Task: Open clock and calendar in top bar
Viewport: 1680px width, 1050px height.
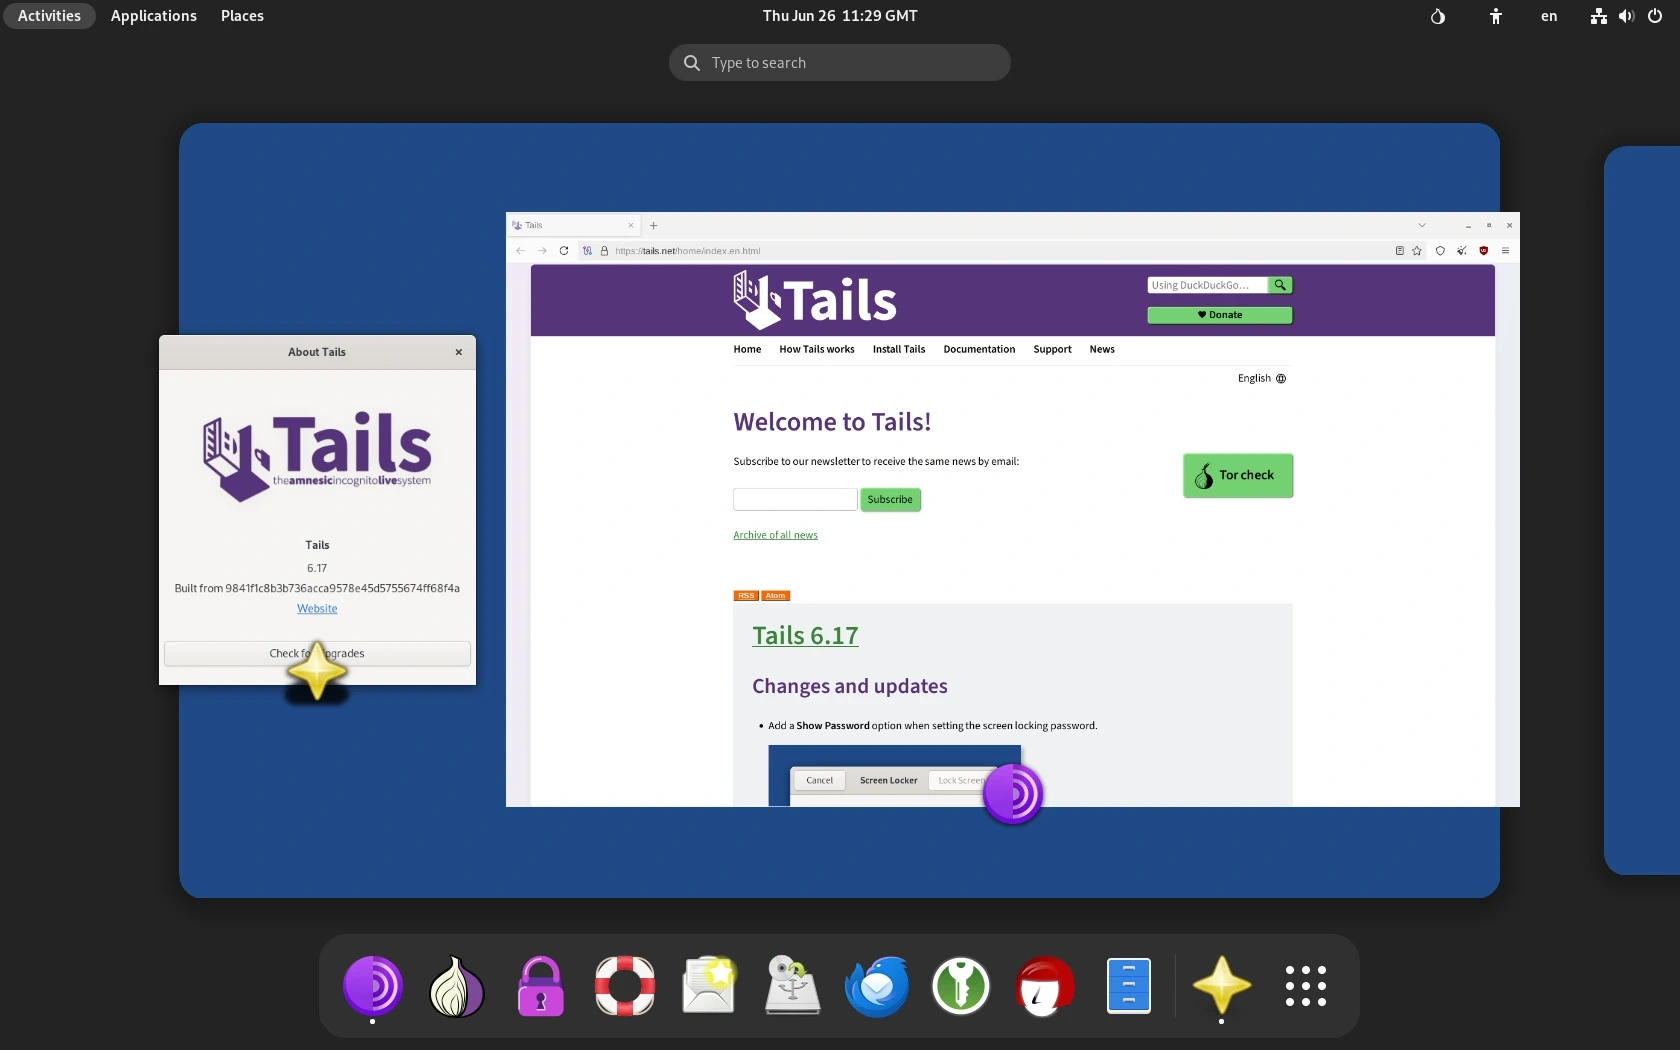Action: click(839, 16)
